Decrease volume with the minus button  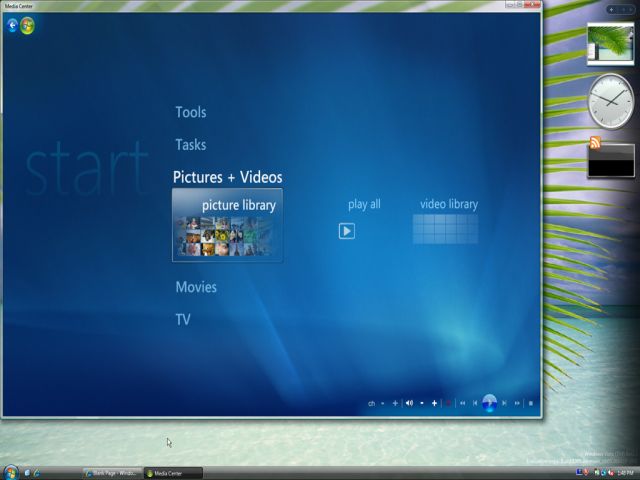[x=422, y=403]
